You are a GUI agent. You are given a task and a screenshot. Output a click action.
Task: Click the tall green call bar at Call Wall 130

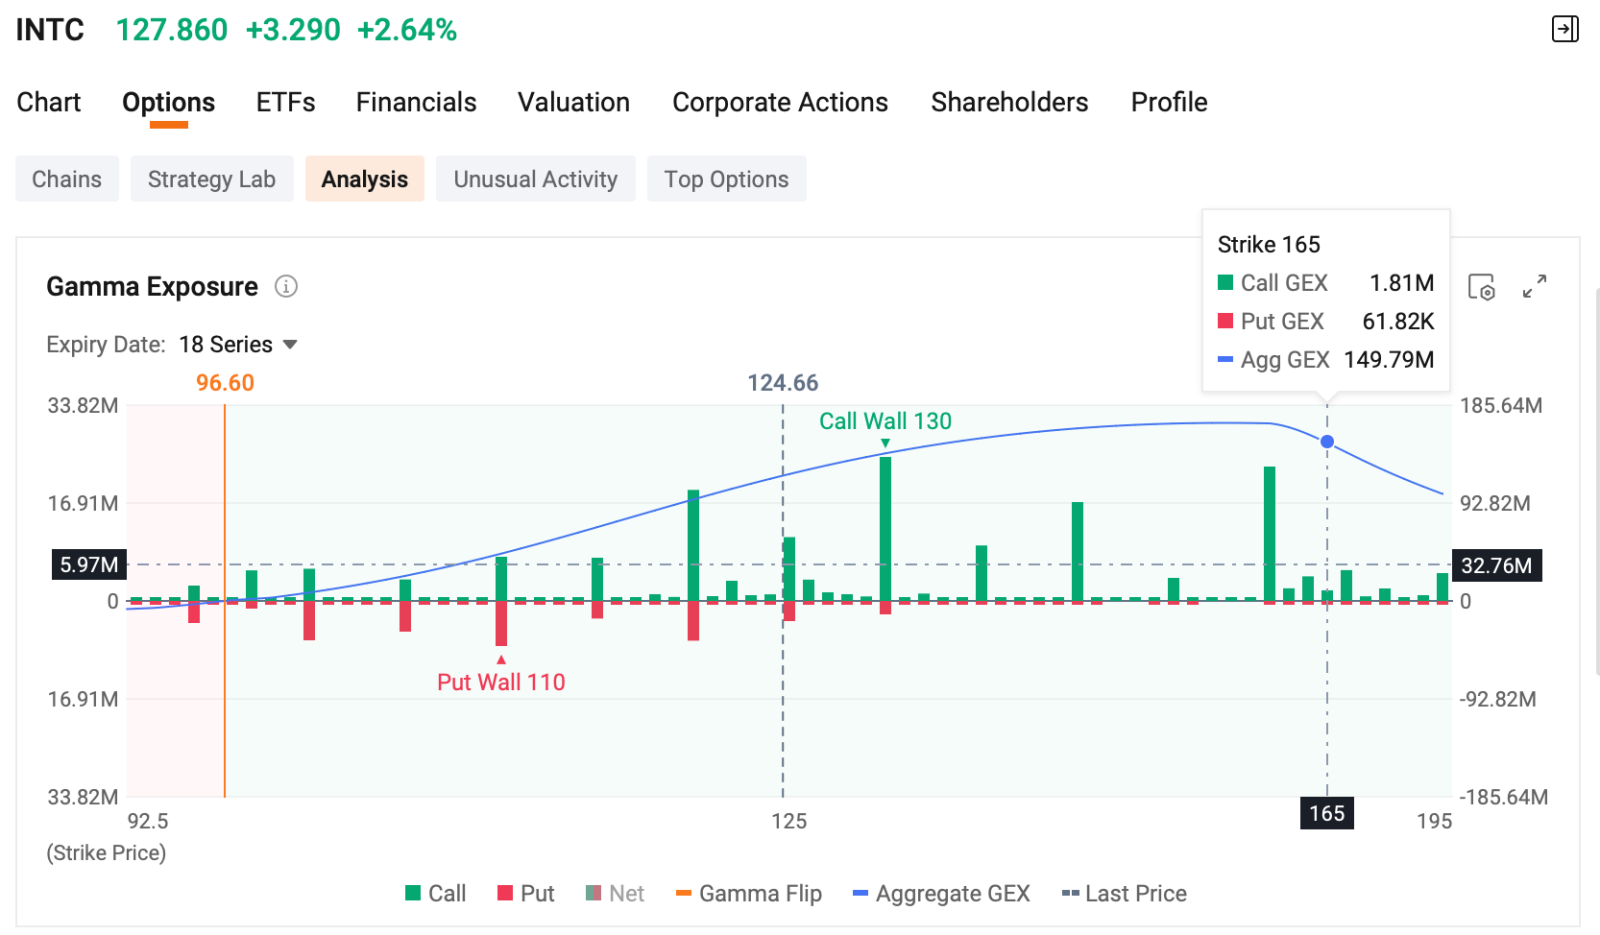coord(885,528)
